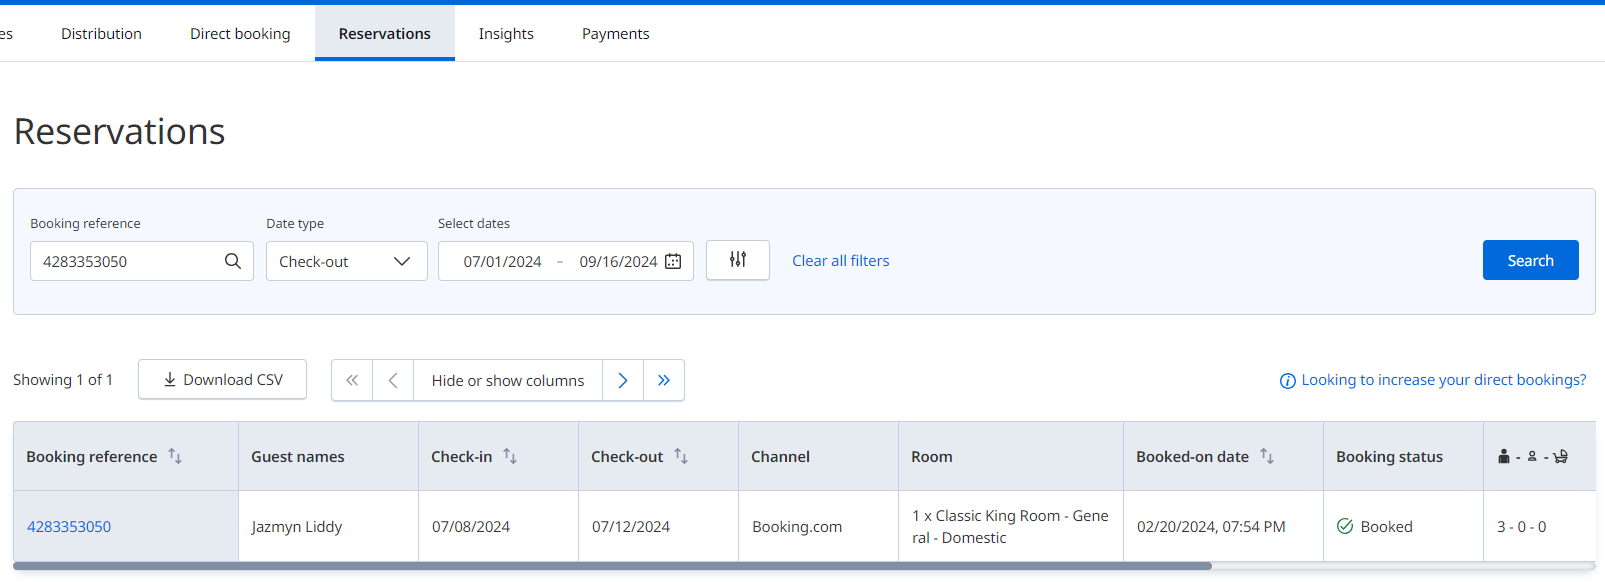Sort by Booked-on date column arrows
The image size is (1605, 582).
[x=1267, y=456]
